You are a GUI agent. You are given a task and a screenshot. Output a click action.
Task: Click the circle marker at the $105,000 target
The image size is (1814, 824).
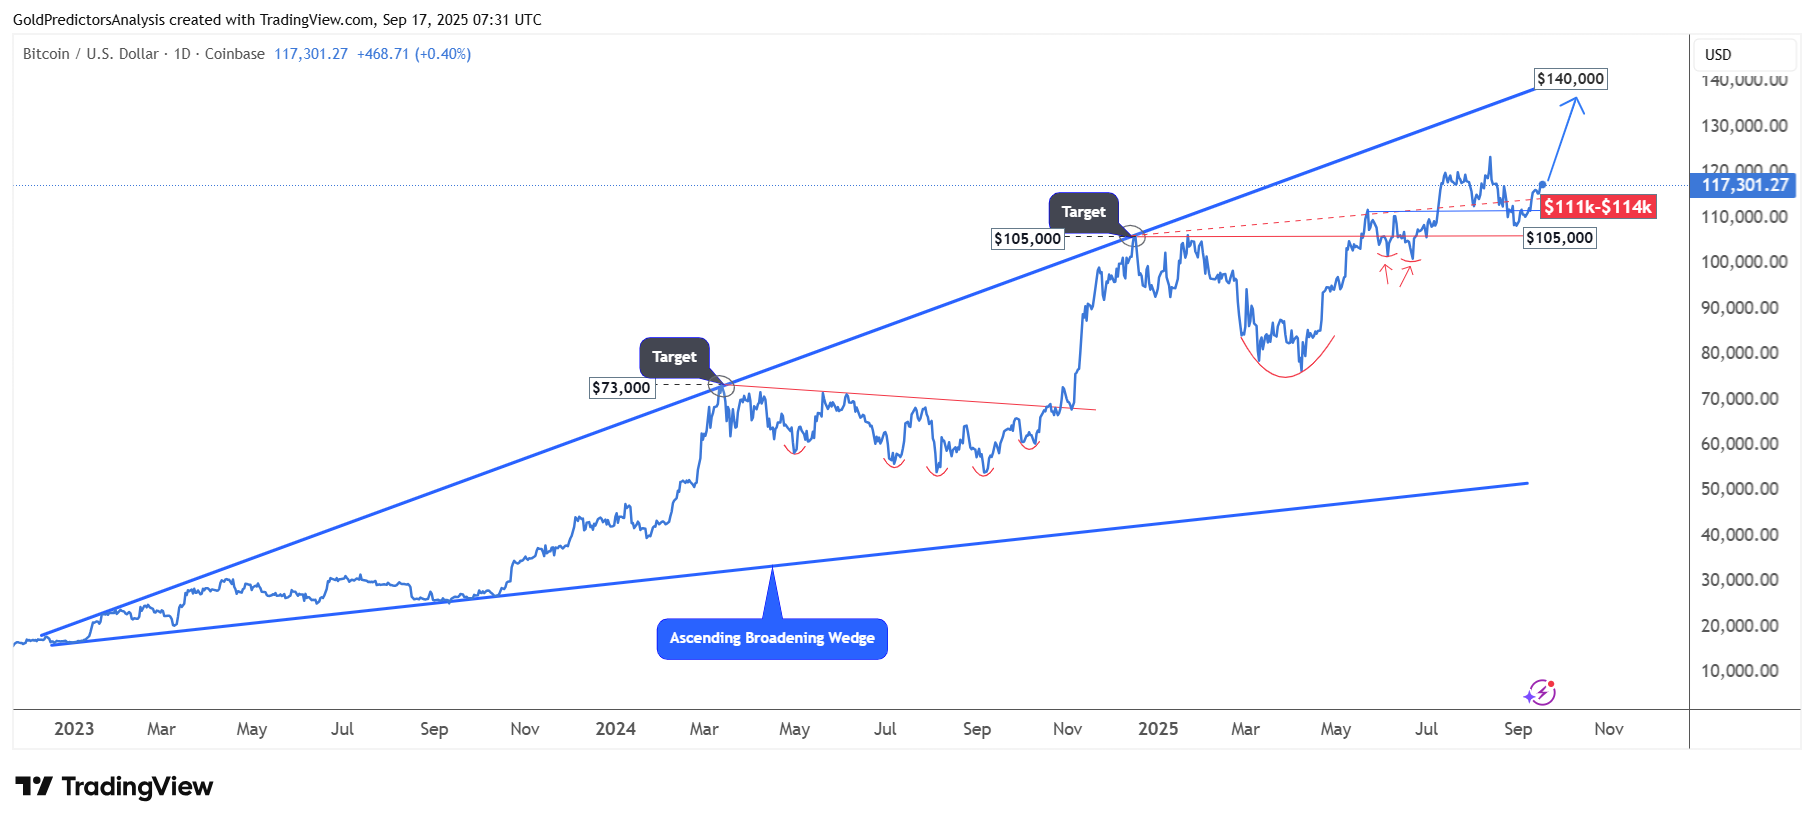1133,237
